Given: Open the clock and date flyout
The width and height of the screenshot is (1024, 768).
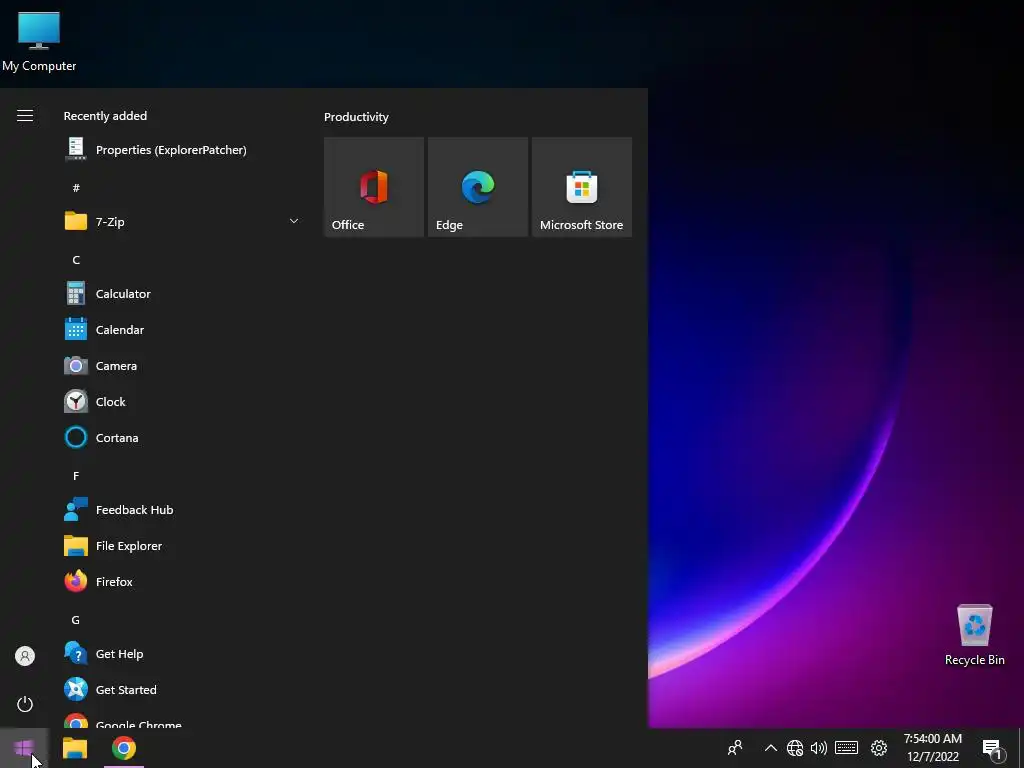Looking at the screenshot, I should (x=933, y=748).
